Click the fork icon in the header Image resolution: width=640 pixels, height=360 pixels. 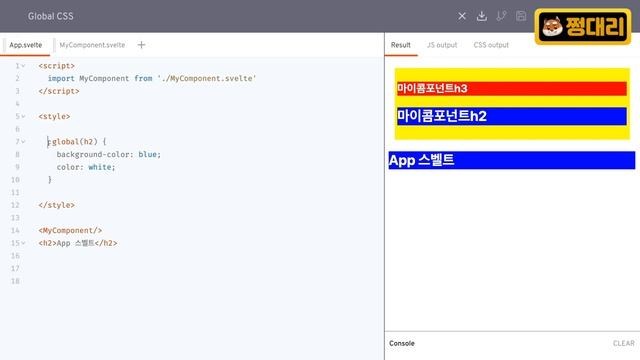tap(501, 16)
